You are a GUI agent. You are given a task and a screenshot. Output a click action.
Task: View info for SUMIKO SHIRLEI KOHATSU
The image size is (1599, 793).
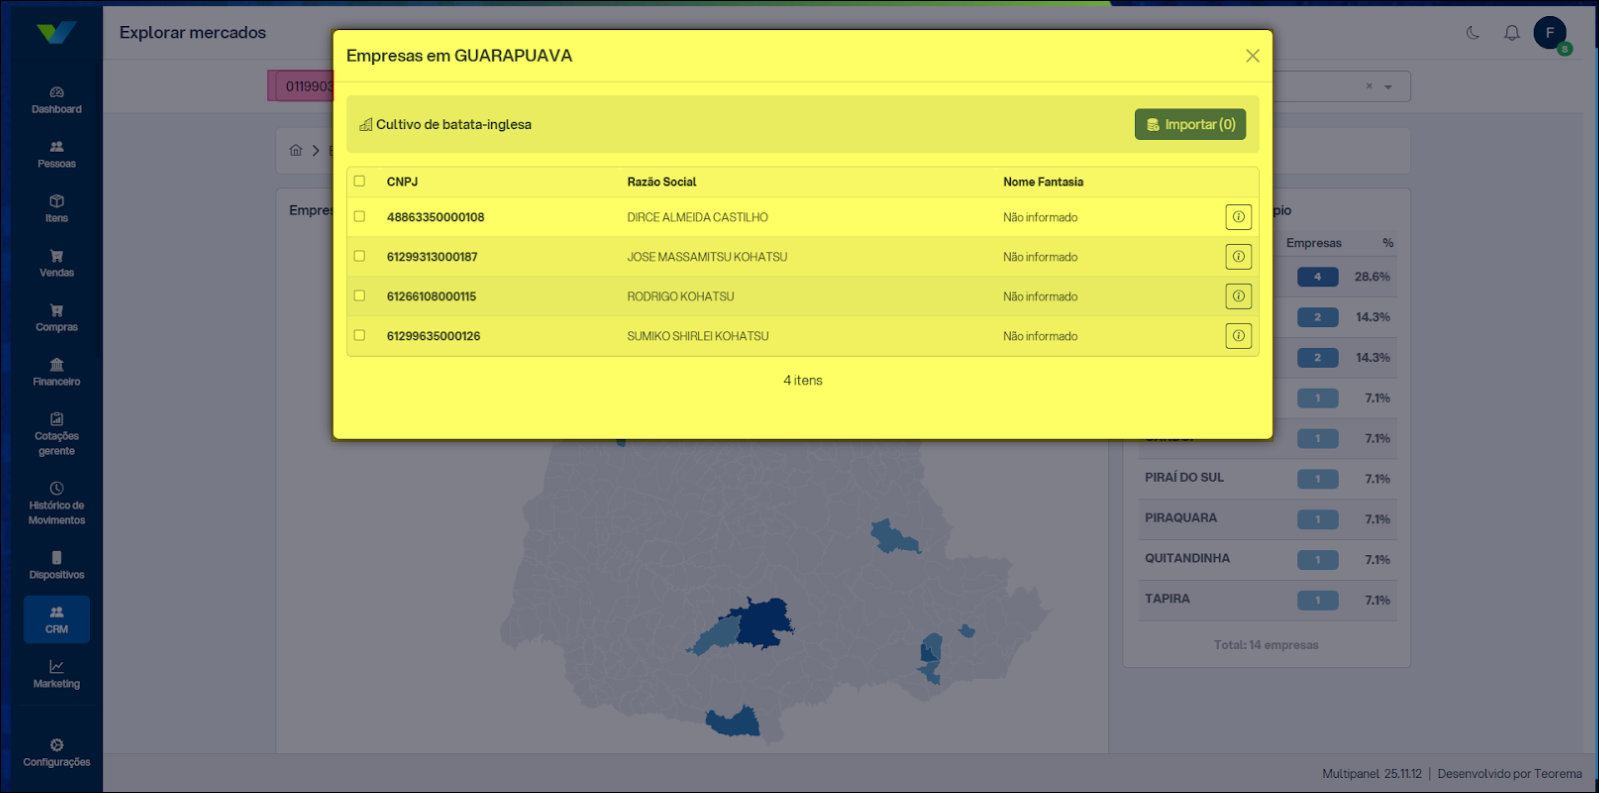point(1238,336)
